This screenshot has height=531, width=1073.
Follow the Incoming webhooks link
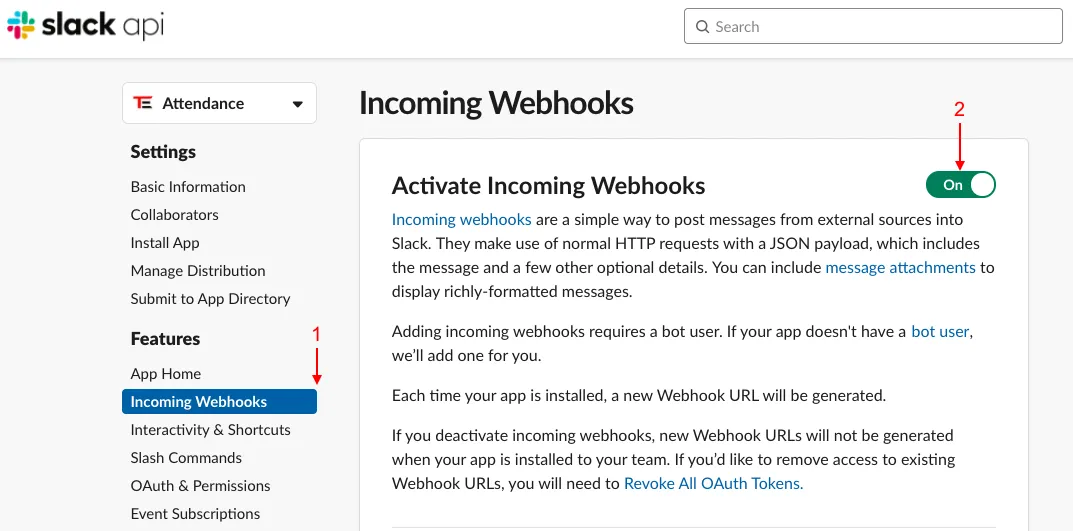[461, 219]
